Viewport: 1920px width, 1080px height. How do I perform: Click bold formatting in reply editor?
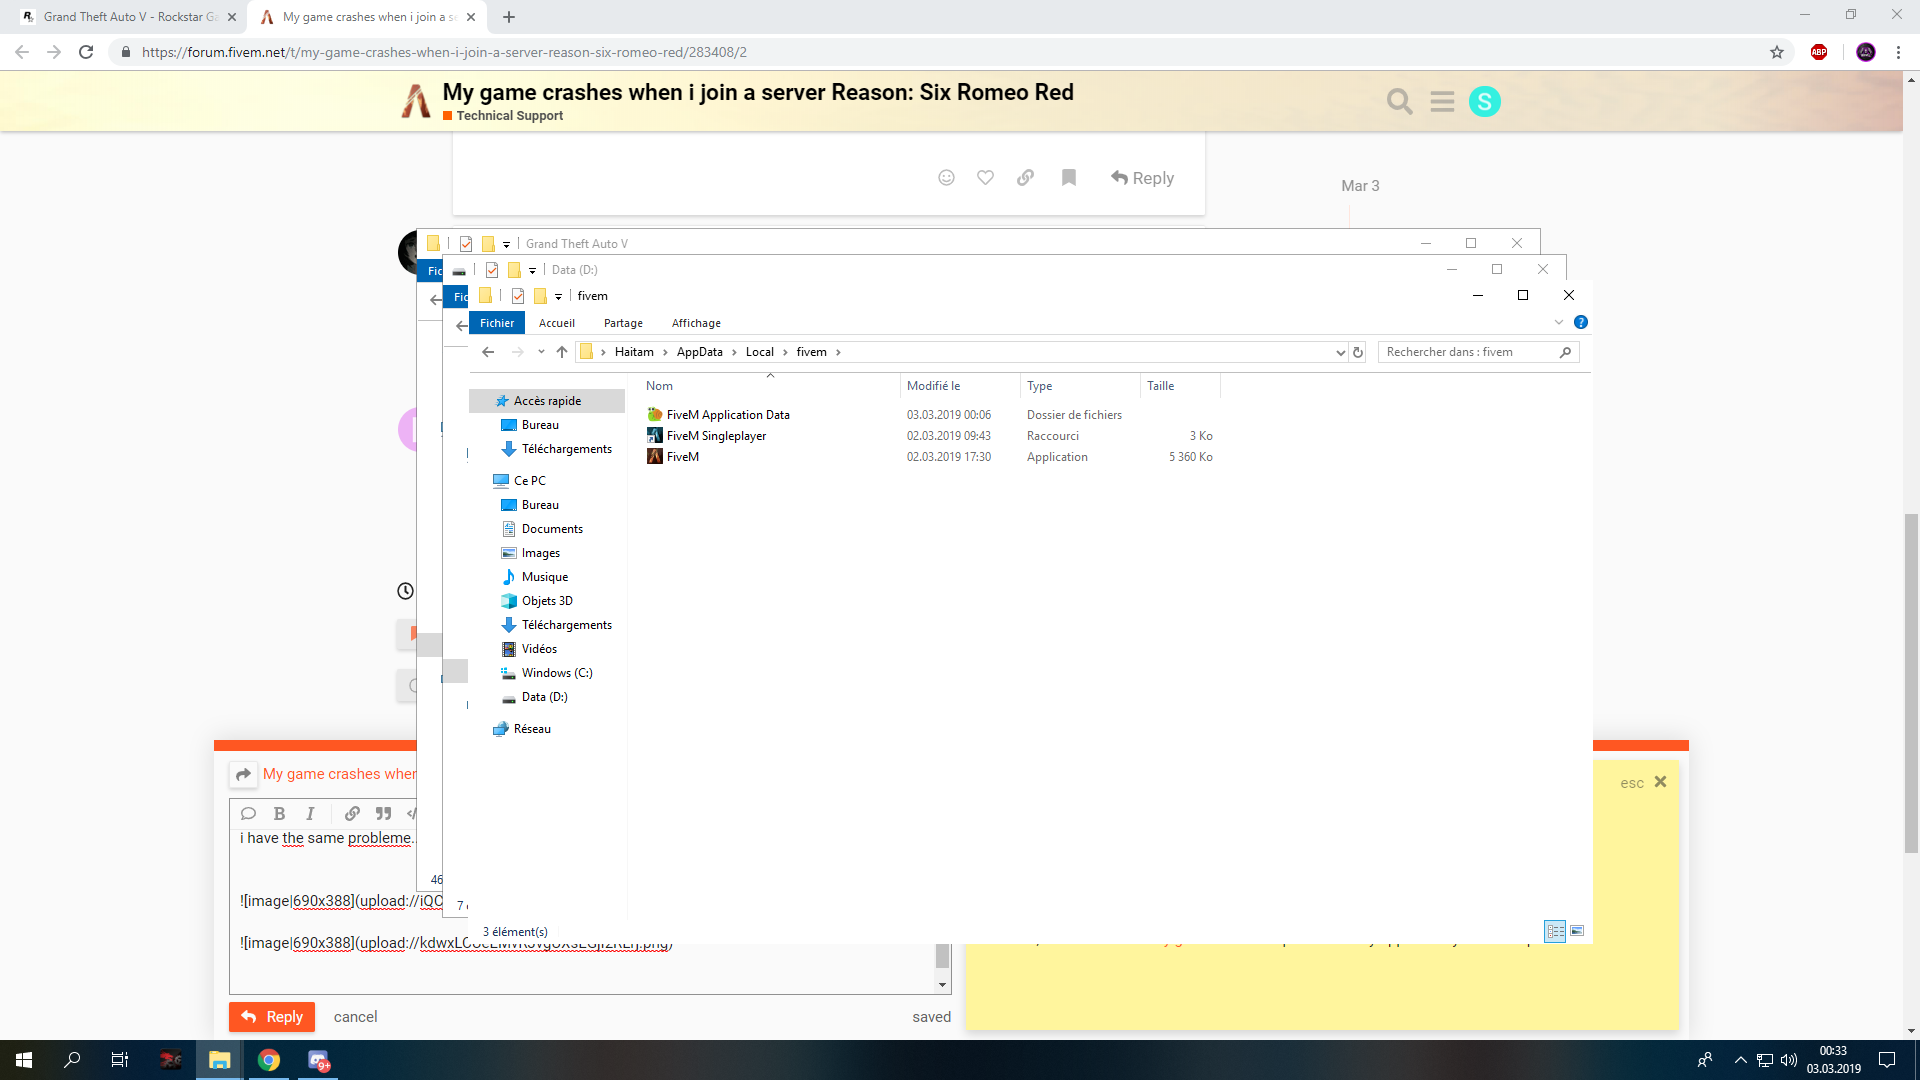(280, 813)
